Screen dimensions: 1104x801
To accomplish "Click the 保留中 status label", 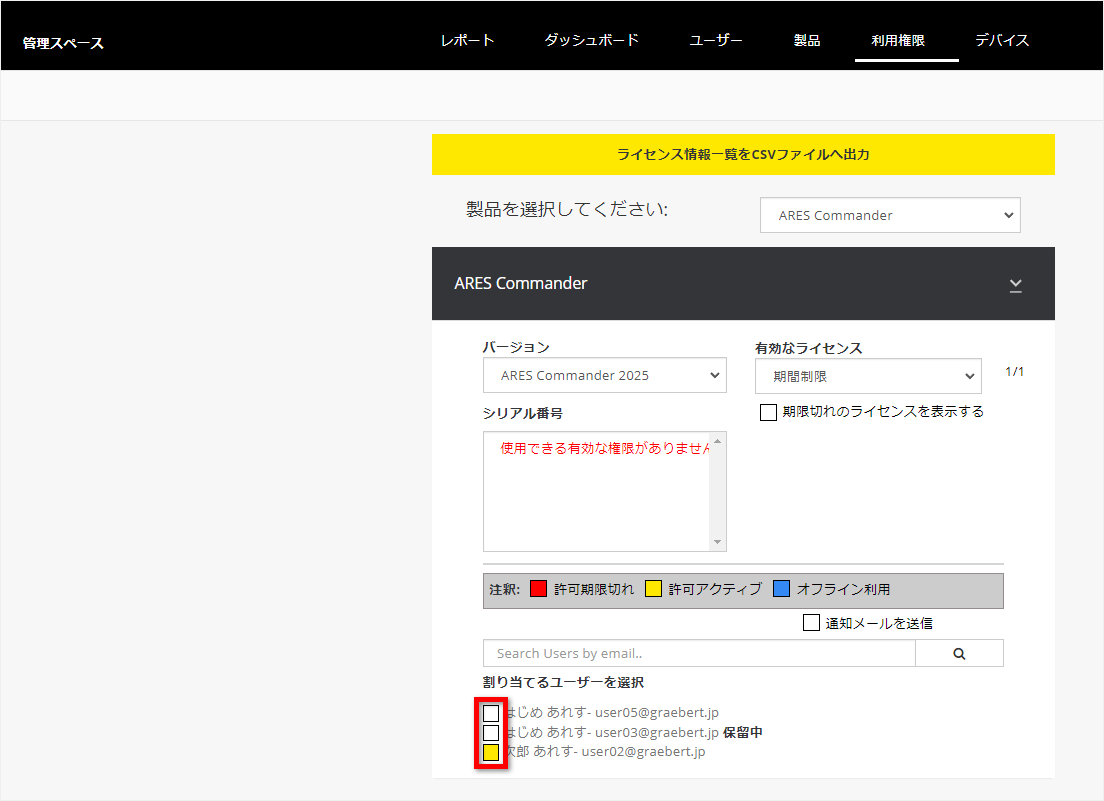I will click(743, 732).
